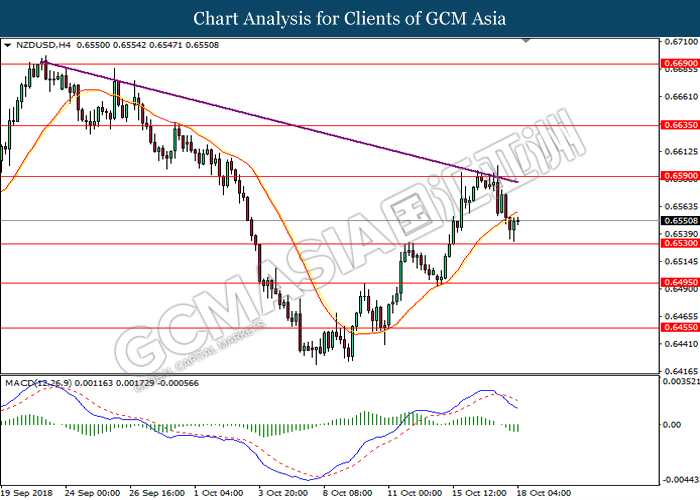Click the 0.65635 axis value
The width and height of the screenshot is (700, 500).
click(681, 207)
